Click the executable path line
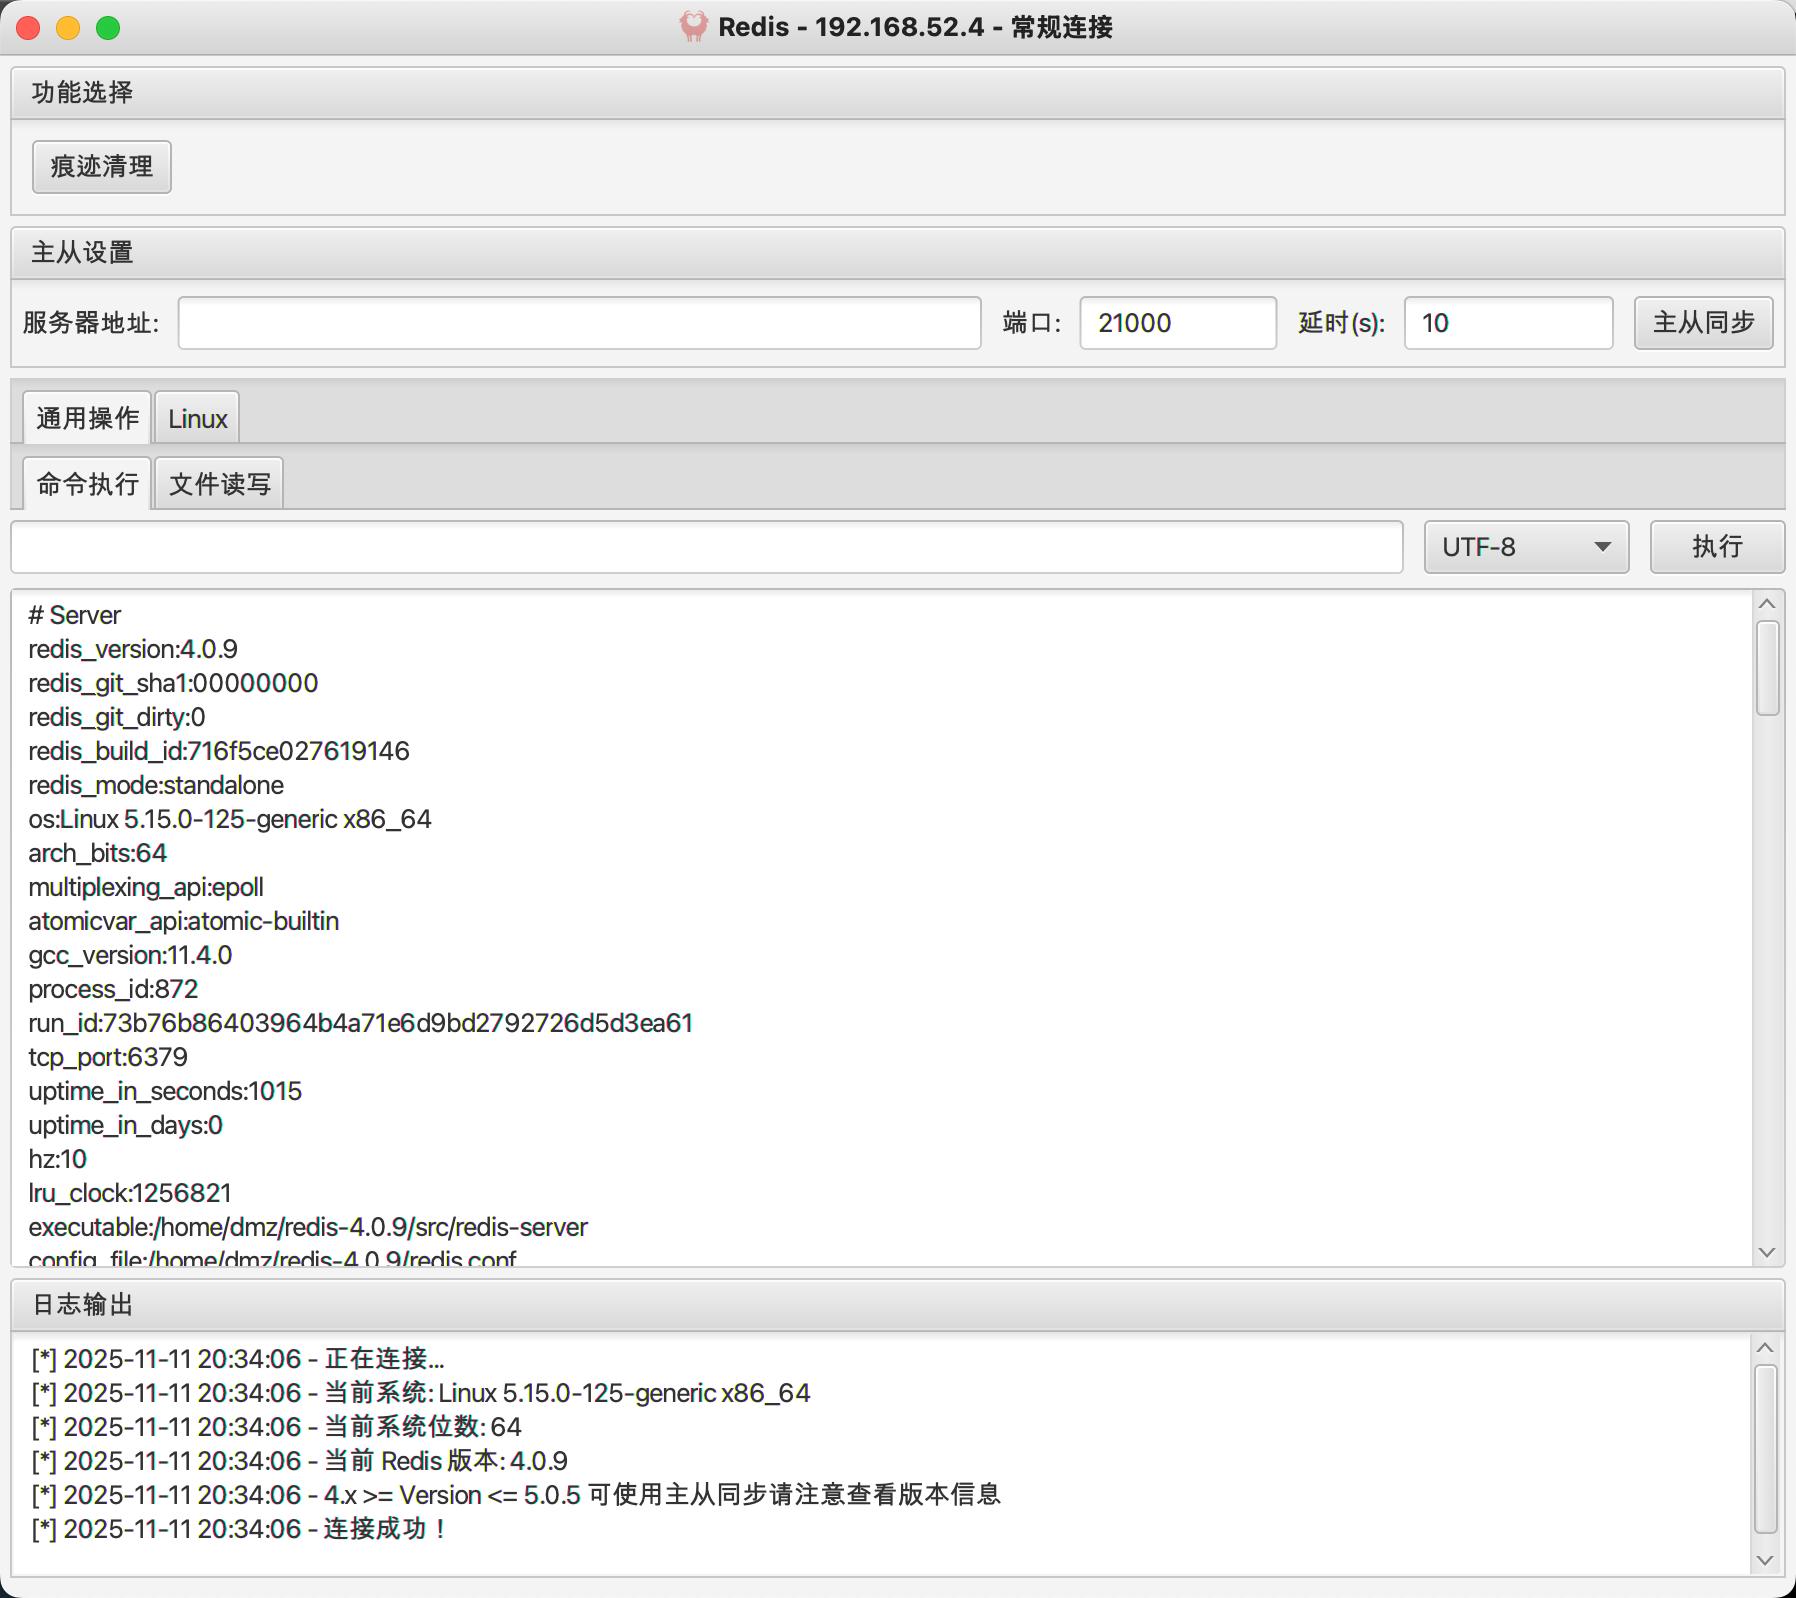This screenshot has height=1598, width=1796. pyautogui.click(x=308, y=1227)
